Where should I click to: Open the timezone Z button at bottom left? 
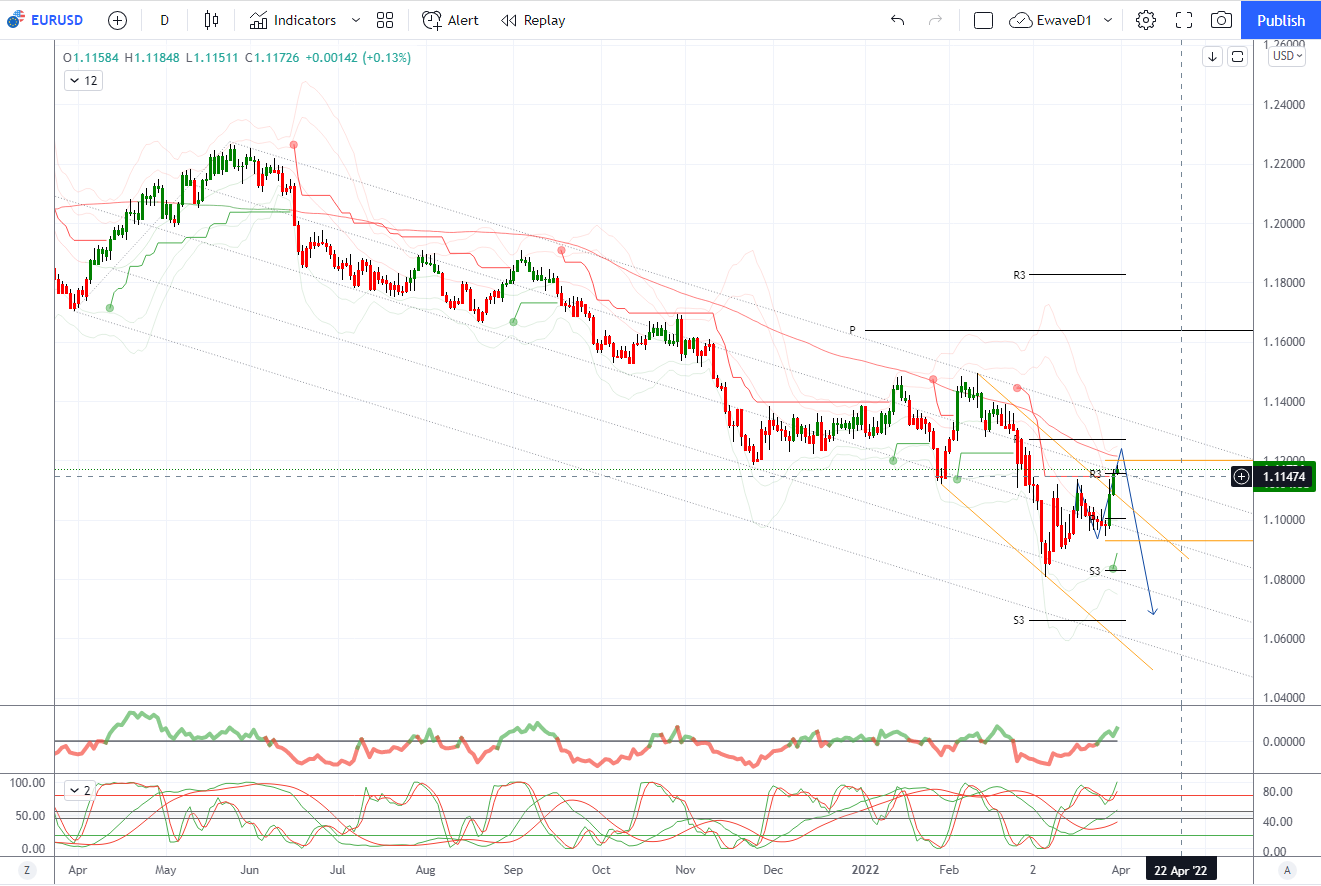[27, 870]
